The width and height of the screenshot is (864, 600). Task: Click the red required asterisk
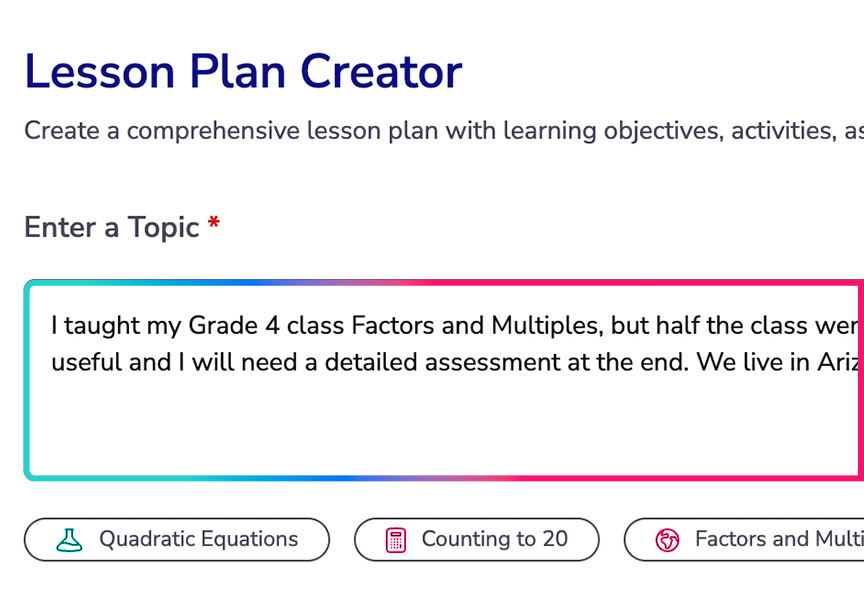click(x=214, y=225)
